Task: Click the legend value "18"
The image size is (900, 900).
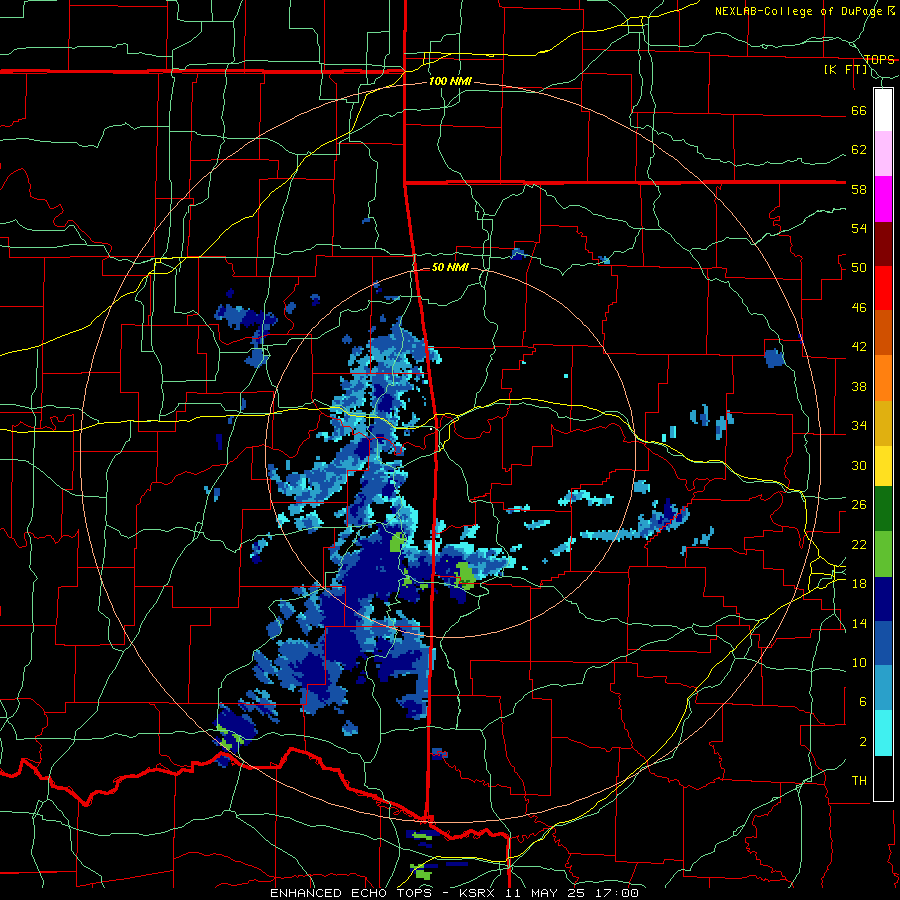Action: point(859,584)
